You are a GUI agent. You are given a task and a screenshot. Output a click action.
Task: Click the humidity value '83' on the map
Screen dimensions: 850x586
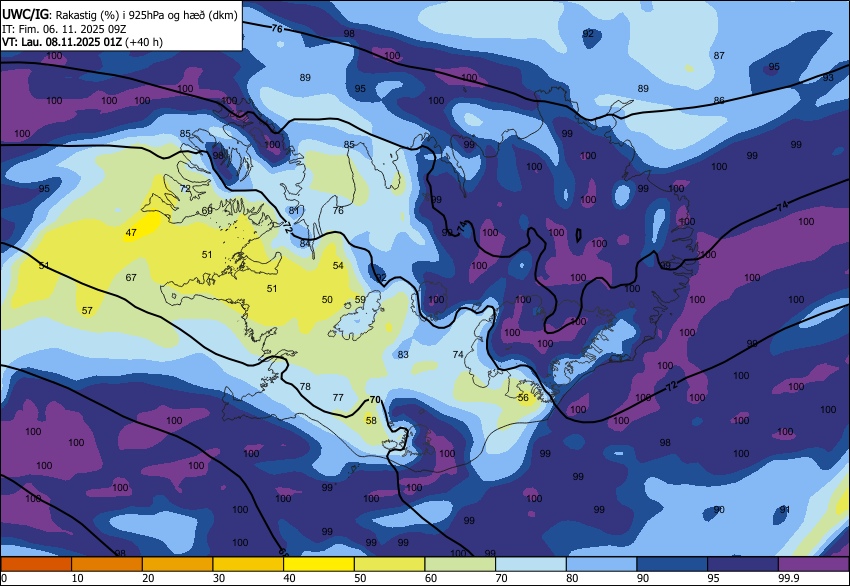(x=403, y=355)
